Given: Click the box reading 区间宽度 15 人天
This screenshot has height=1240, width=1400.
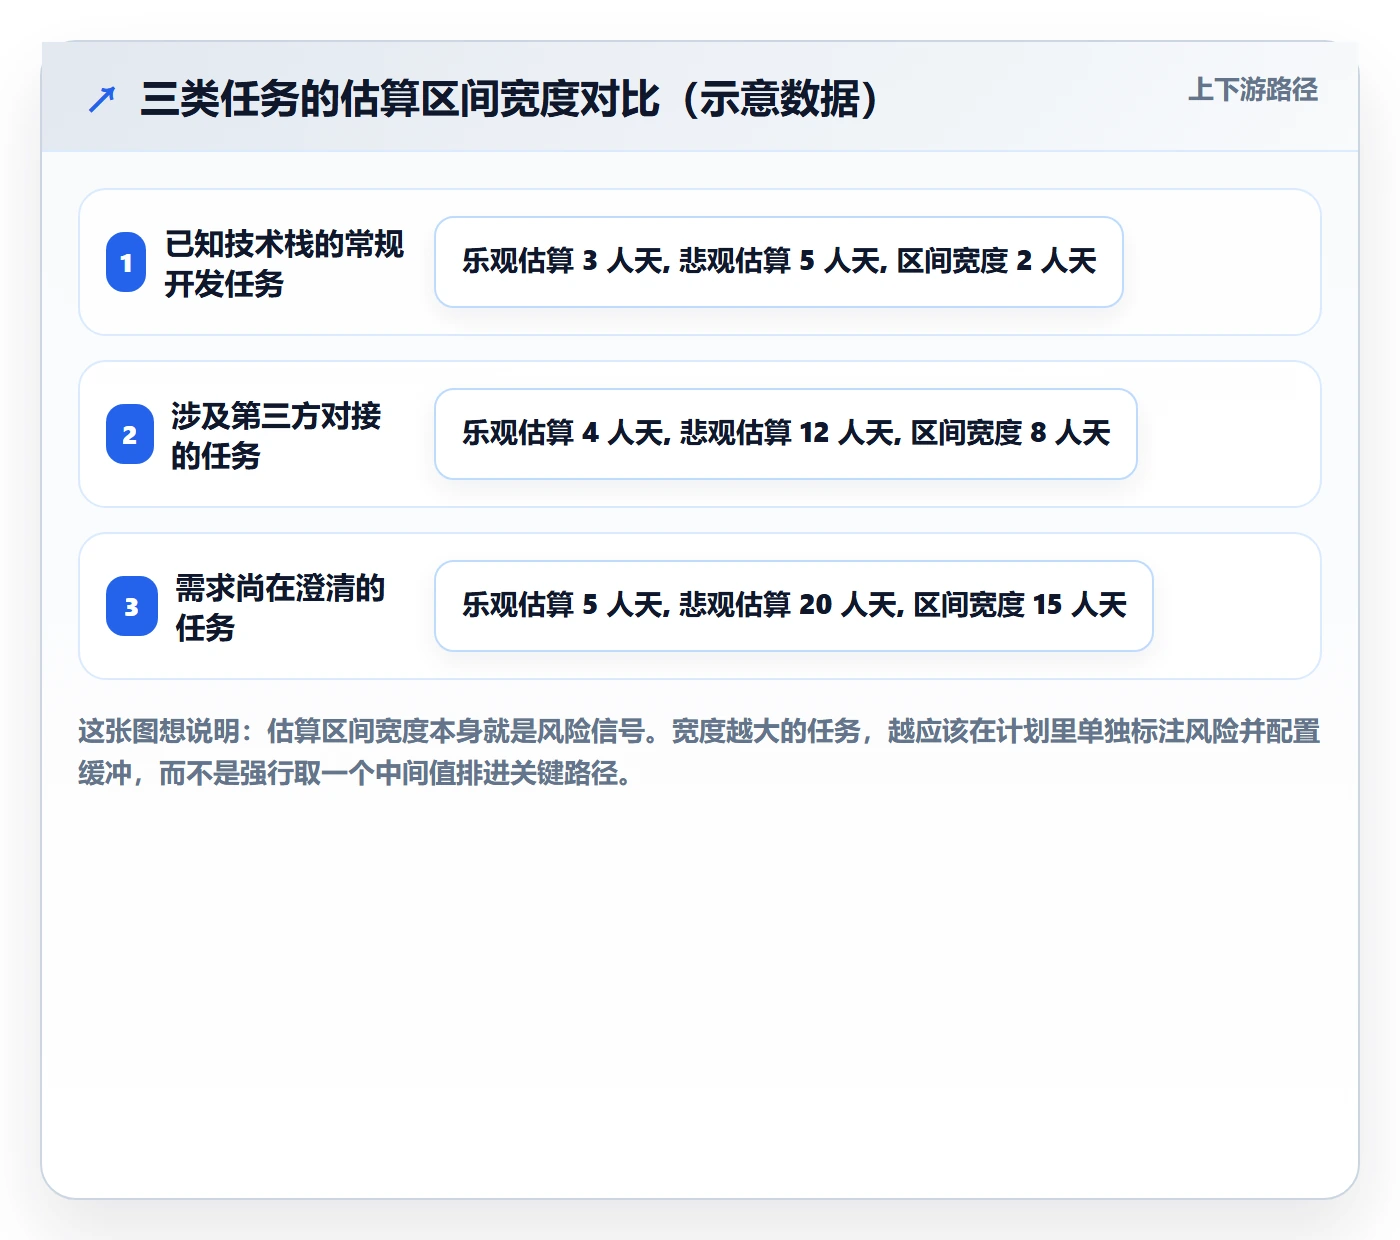Looking at the screenshot, I should point(794,606).
